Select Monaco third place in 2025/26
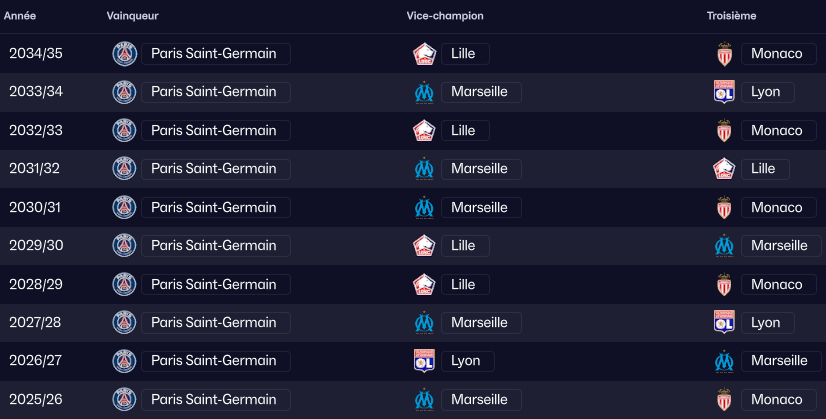The image size is (826, 419). pos(776,400)
